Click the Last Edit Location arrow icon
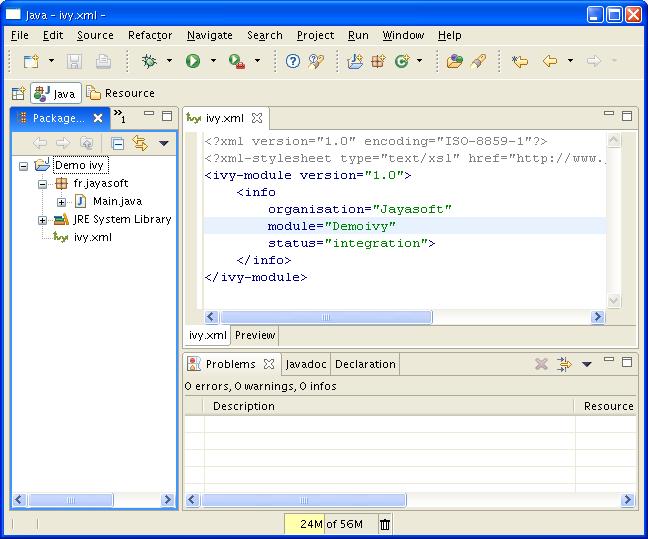648x539 pixels. tap(519, 61)
